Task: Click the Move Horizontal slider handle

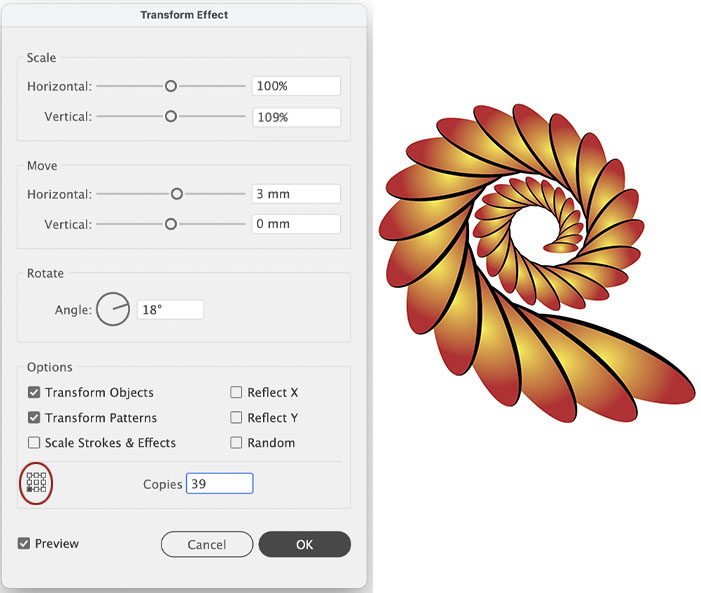Action: pyautogui.click(x=177, y=194)
